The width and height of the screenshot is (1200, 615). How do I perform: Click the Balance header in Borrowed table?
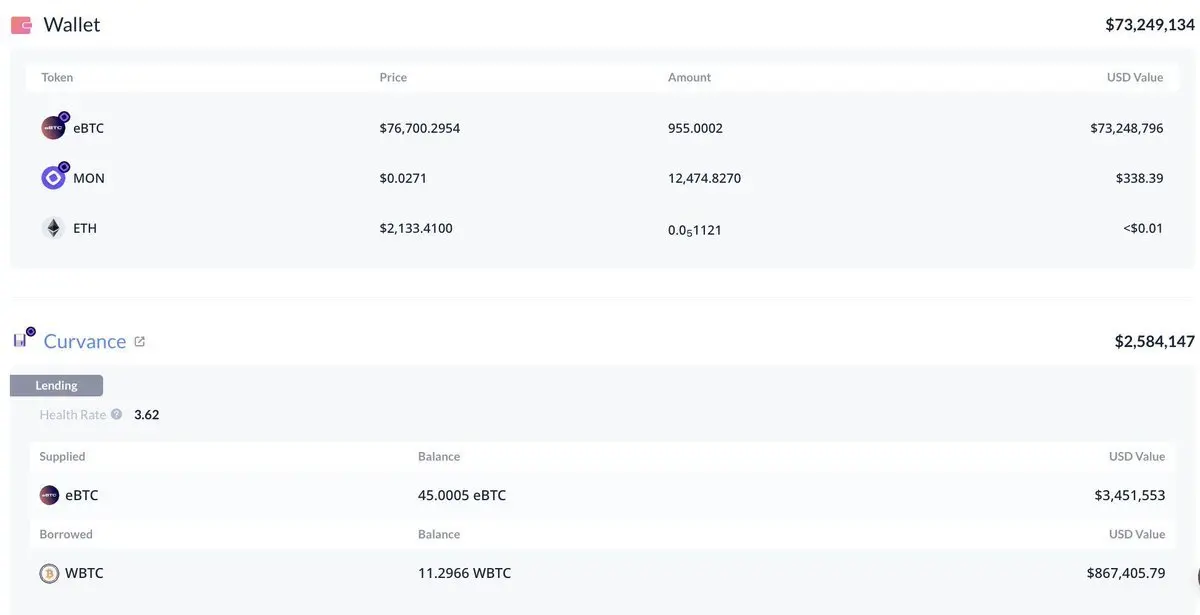click(439, 534)
